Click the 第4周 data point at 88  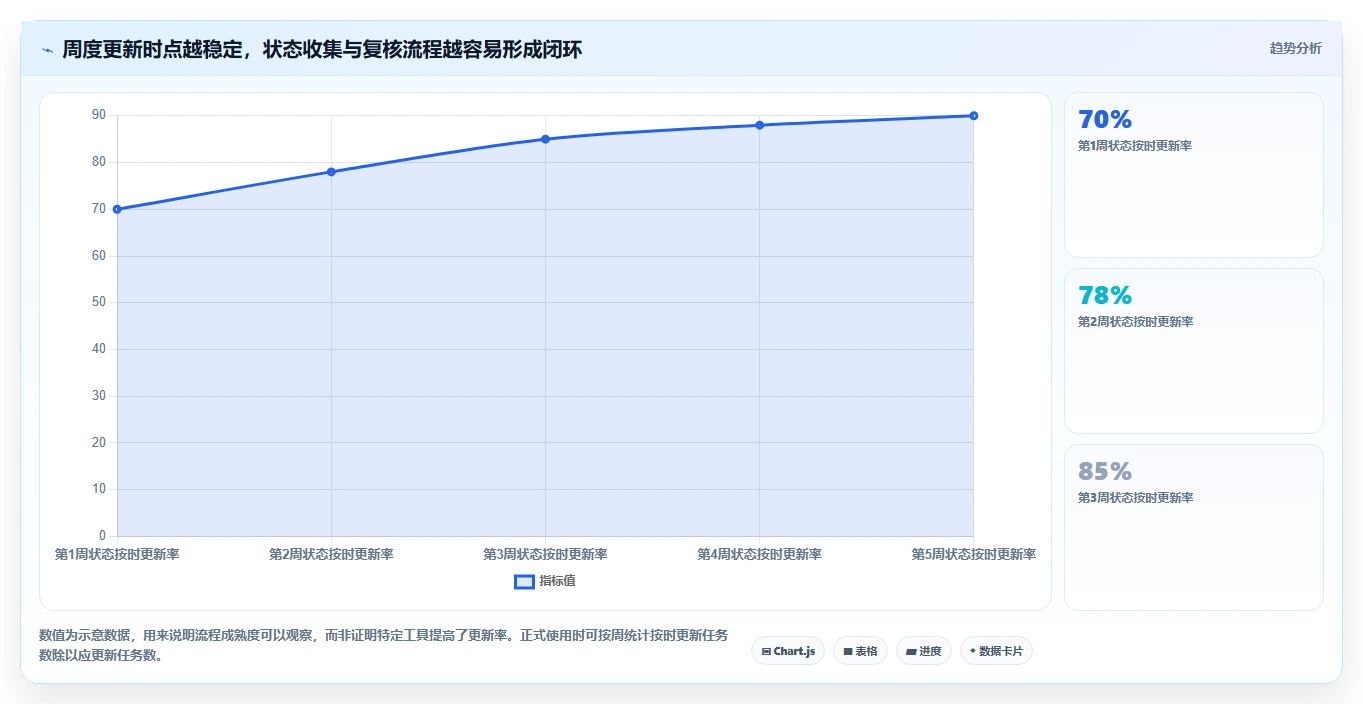[759, 125]
